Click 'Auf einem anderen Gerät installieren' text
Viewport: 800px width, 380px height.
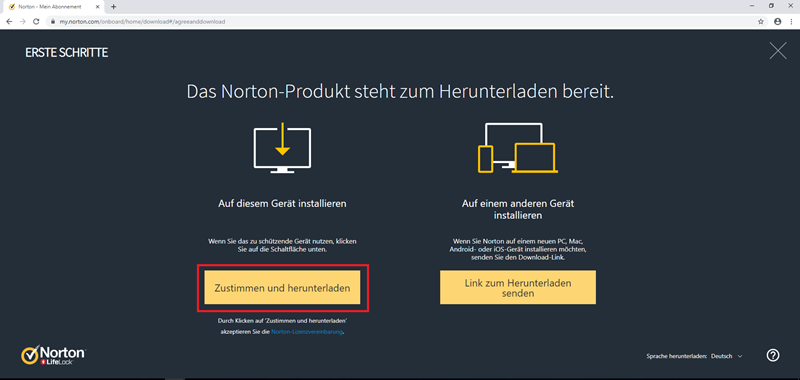pos(518,209)
